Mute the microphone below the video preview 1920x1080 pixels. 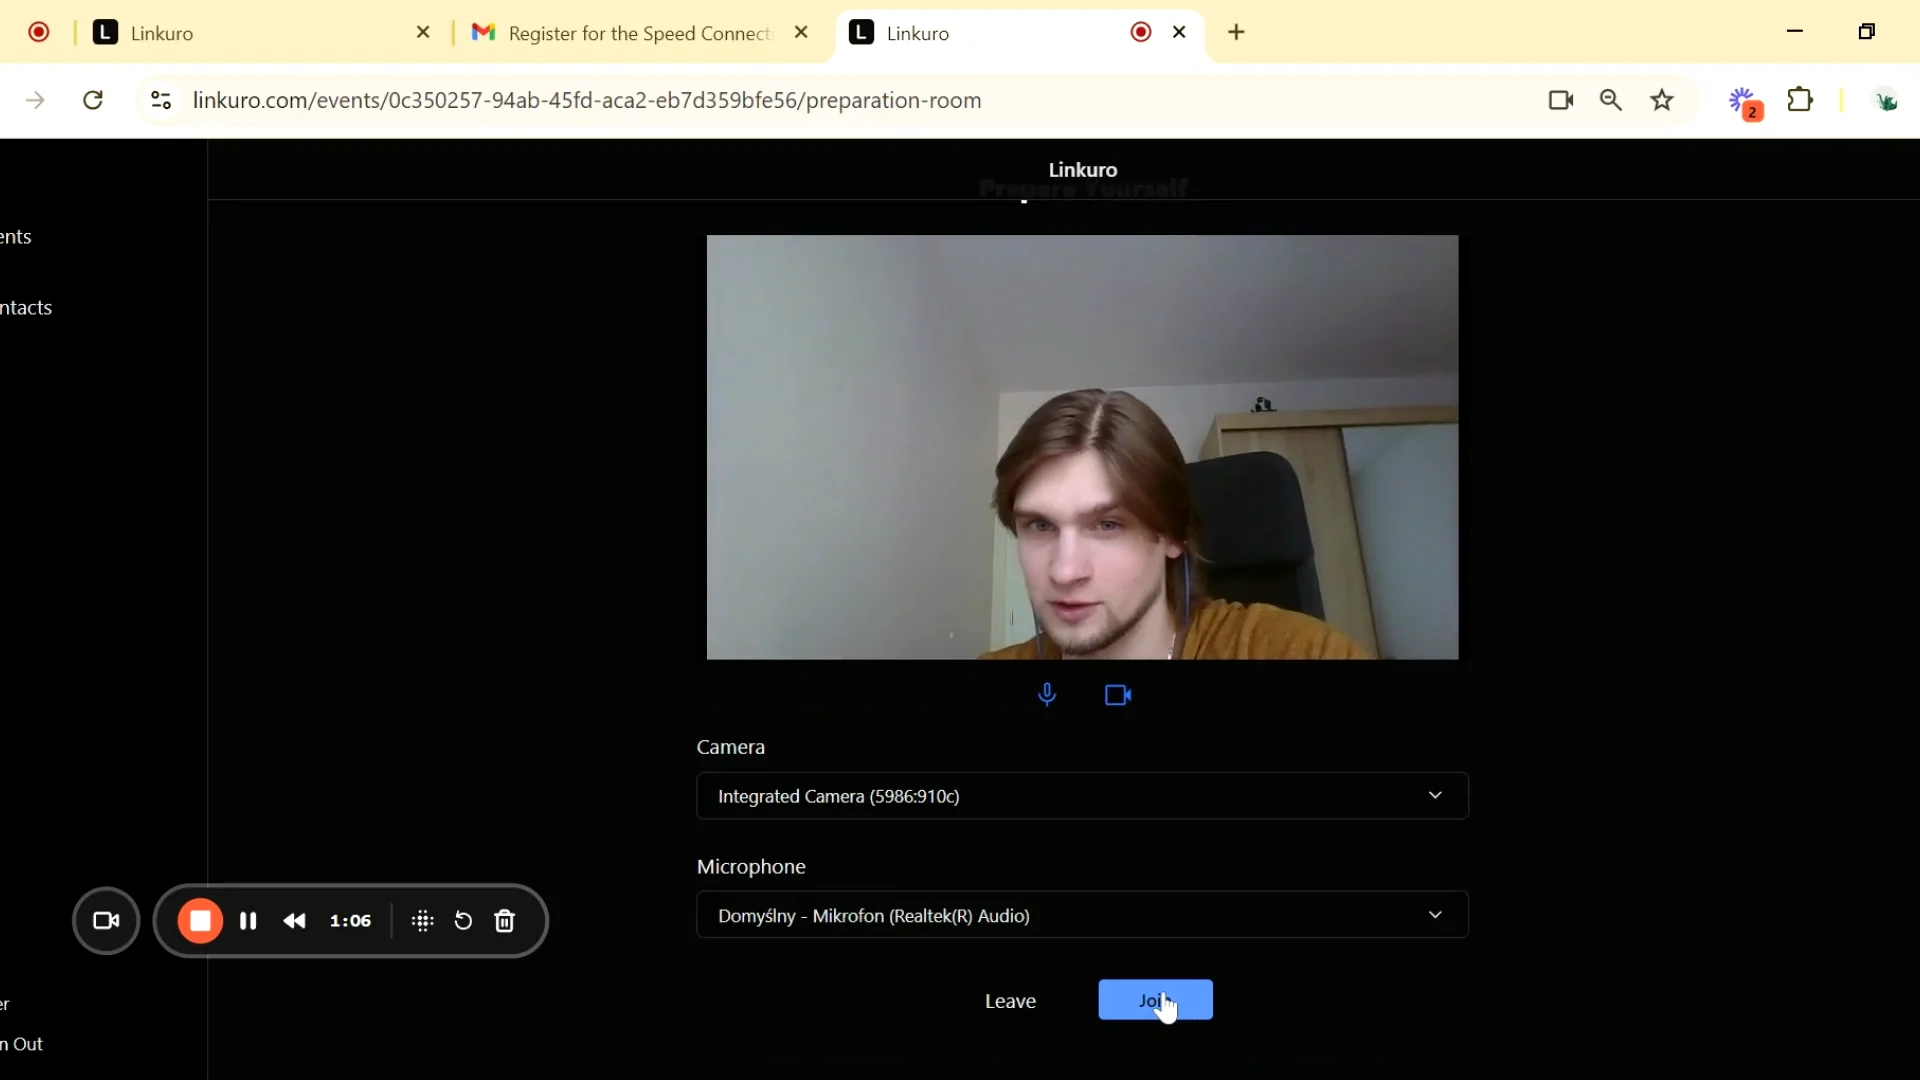[1047, 694]
